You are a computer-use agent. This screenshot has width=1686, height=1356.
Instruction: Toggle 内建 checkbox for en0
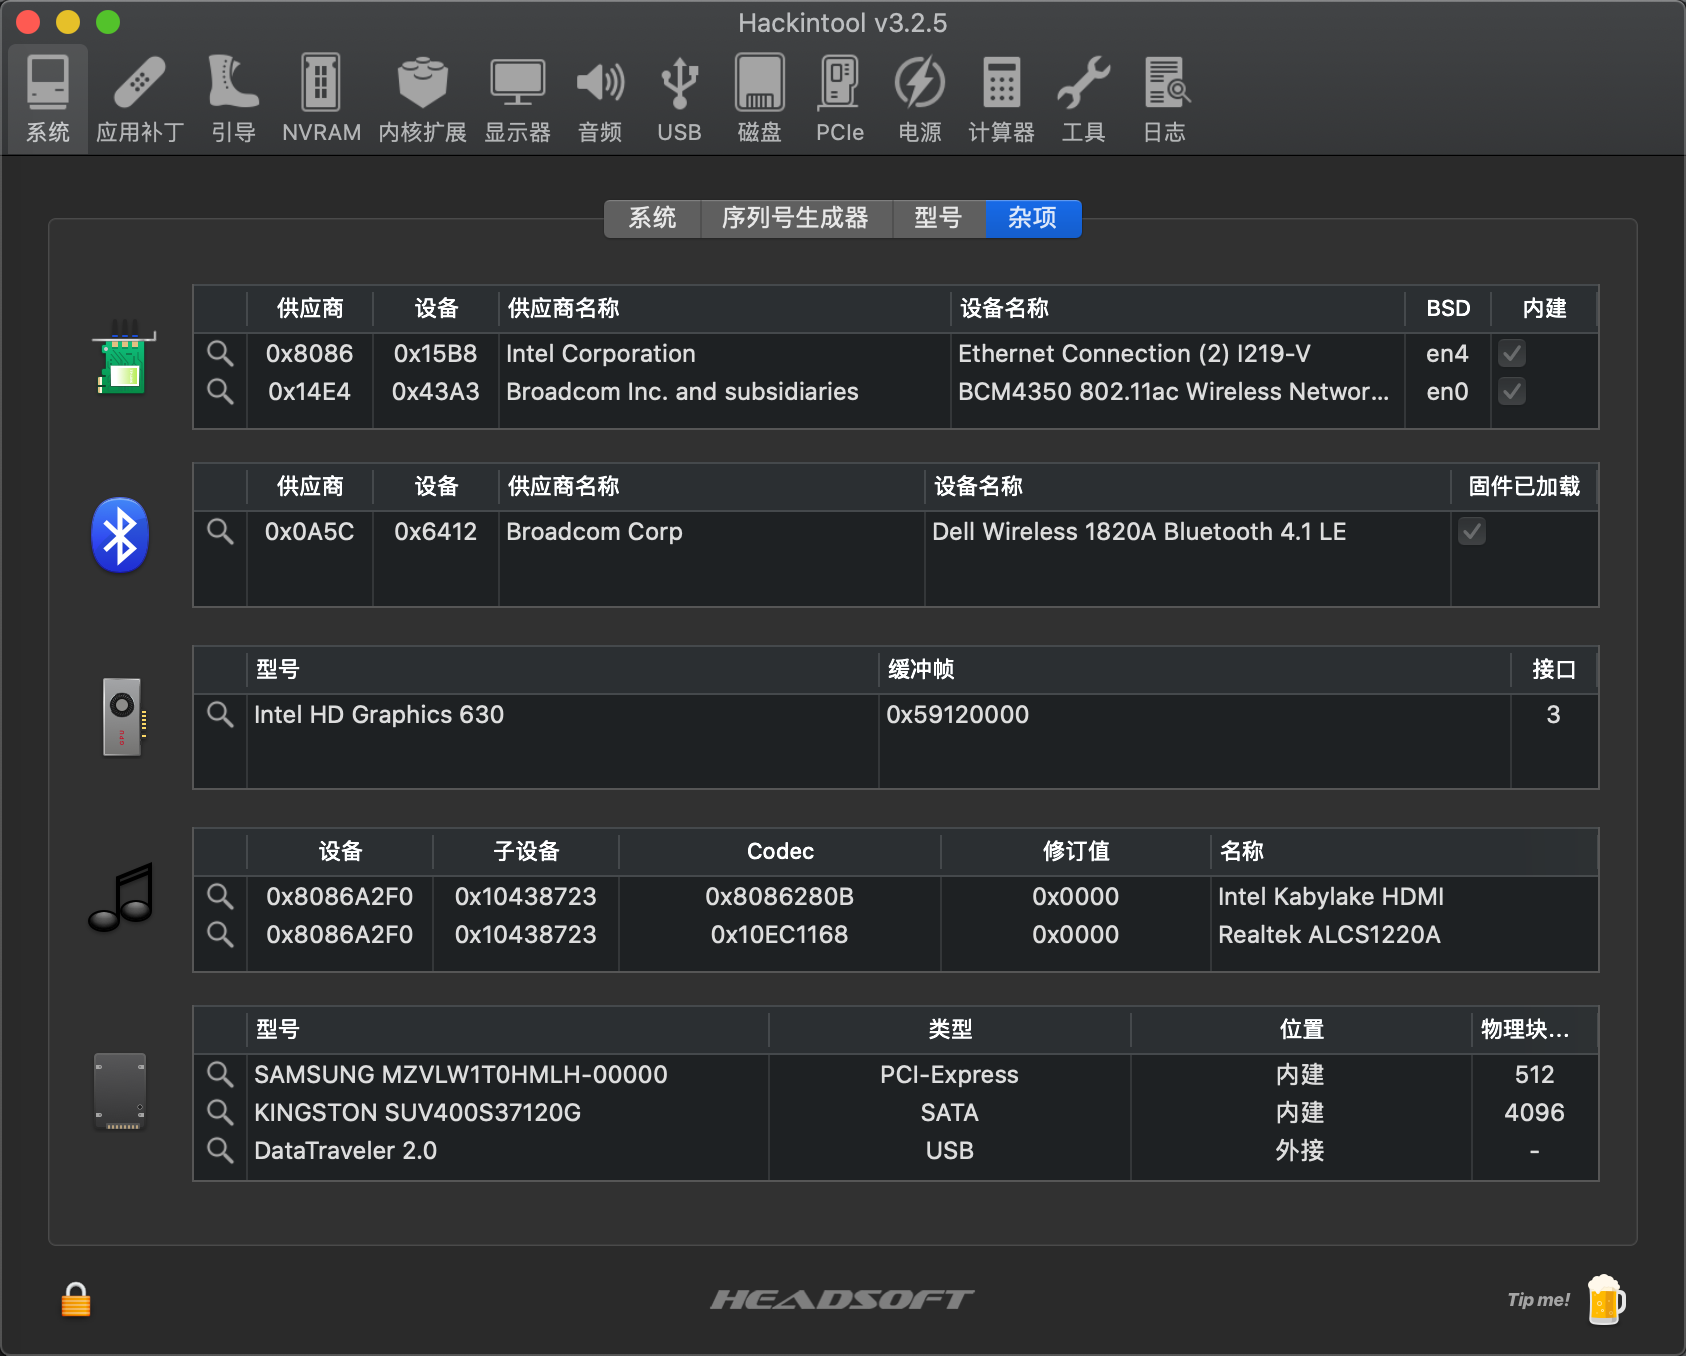pyautogui.click(x=1512, y=391)
